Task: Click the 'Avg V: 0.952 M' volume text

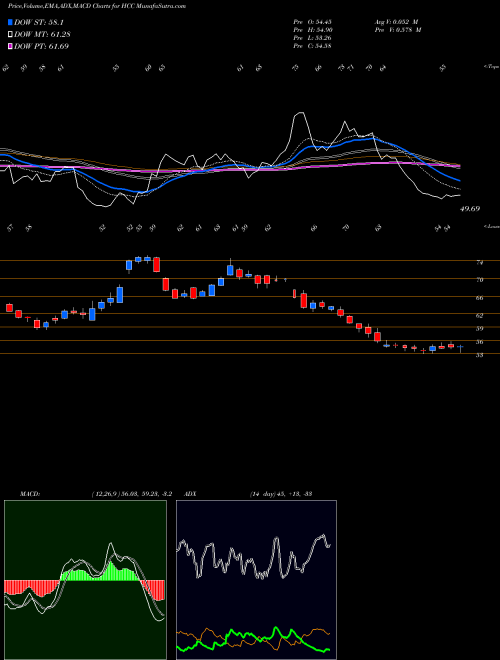Action: click(396, 22)
